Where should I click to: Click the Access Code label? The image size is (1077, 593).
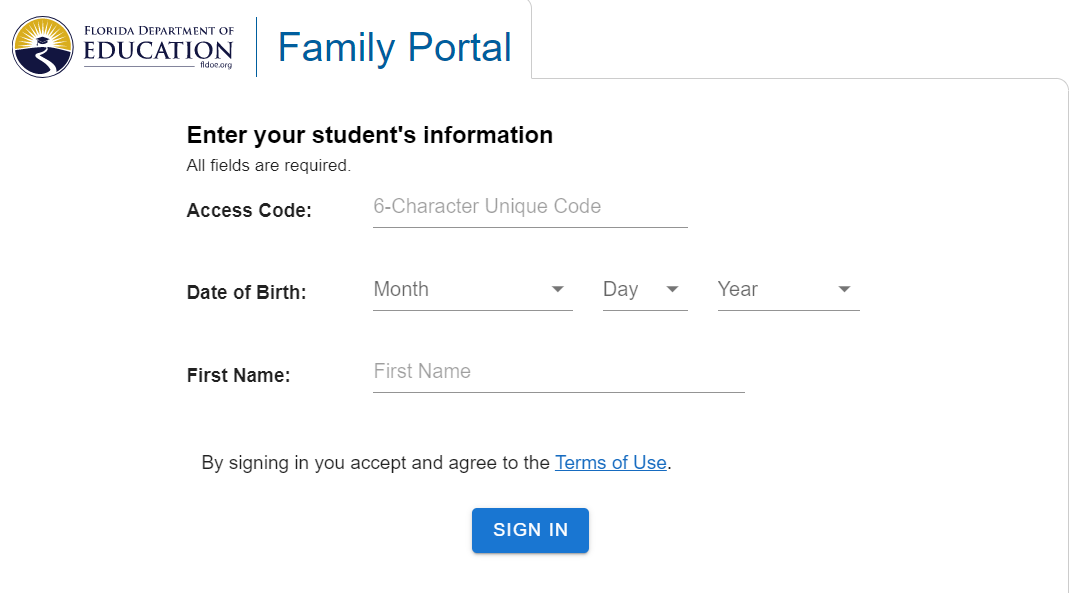click(249, 211)
